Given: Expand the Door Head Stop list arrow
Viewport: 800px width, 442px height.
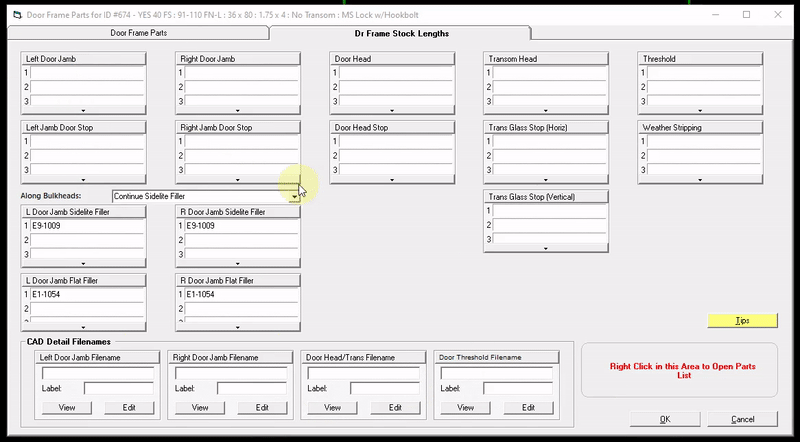Looking at the screenshot, I should [392, 180].
